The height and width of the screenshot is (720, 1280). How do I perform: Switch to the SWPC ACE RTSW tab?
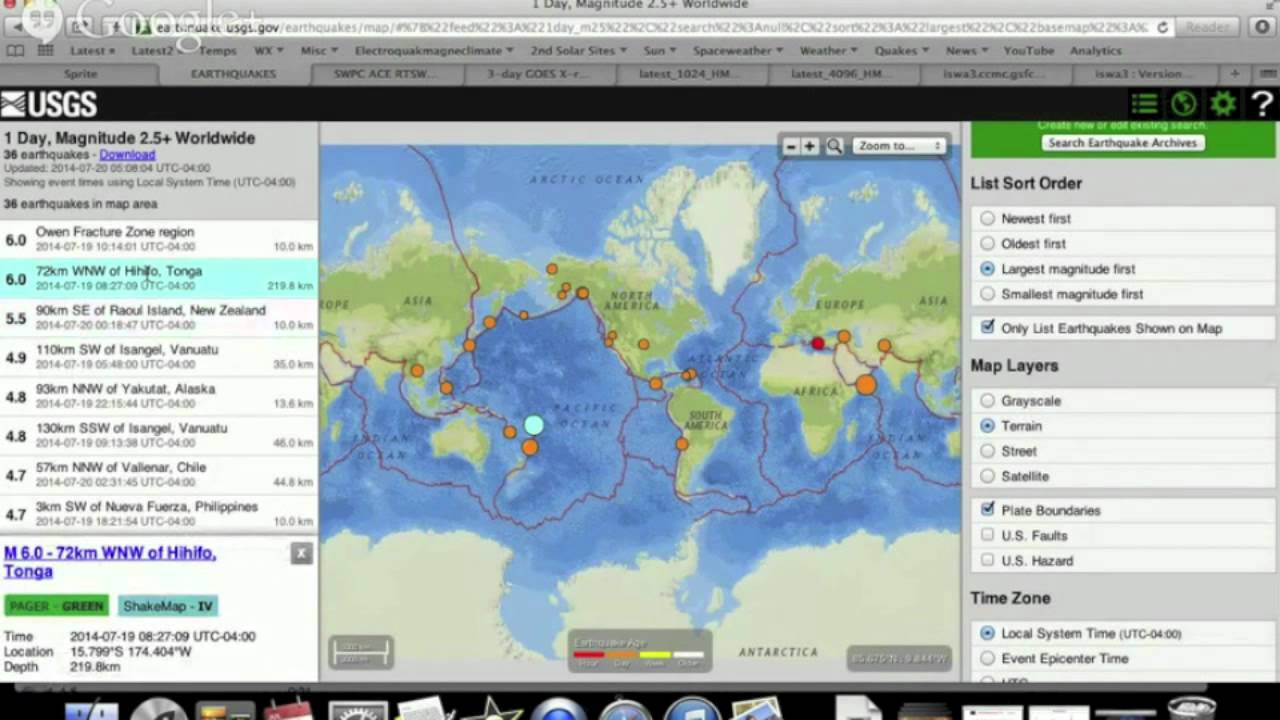385,74
